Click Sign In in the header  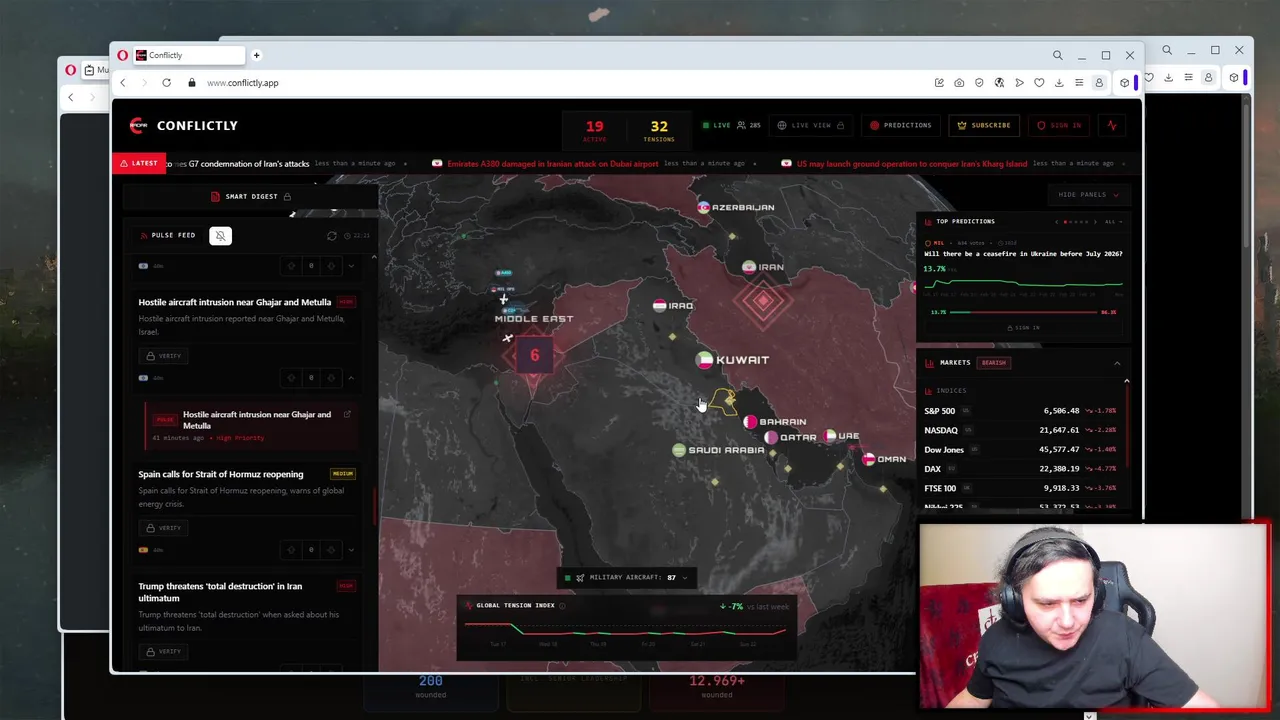pos(1060,125)
